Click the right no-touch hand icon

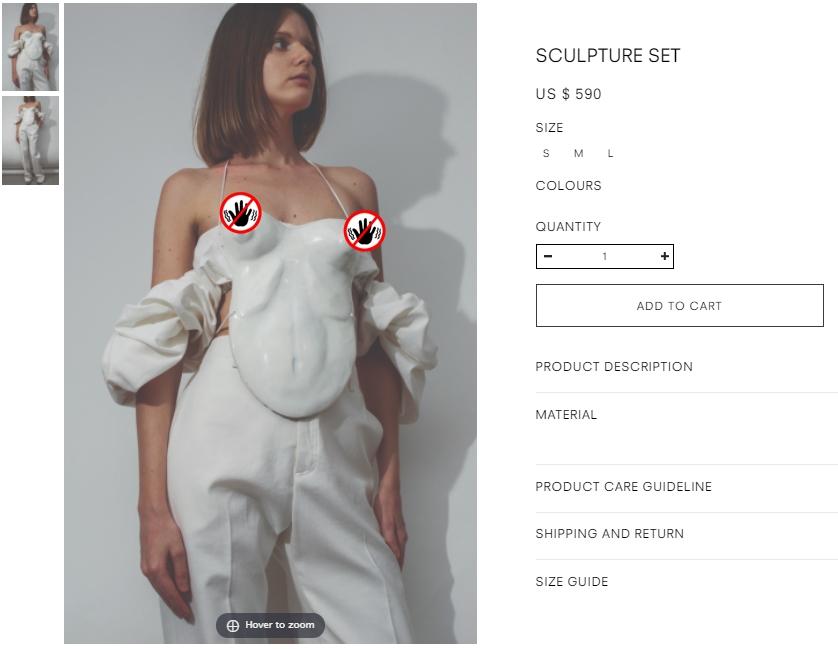coord(364,231)
